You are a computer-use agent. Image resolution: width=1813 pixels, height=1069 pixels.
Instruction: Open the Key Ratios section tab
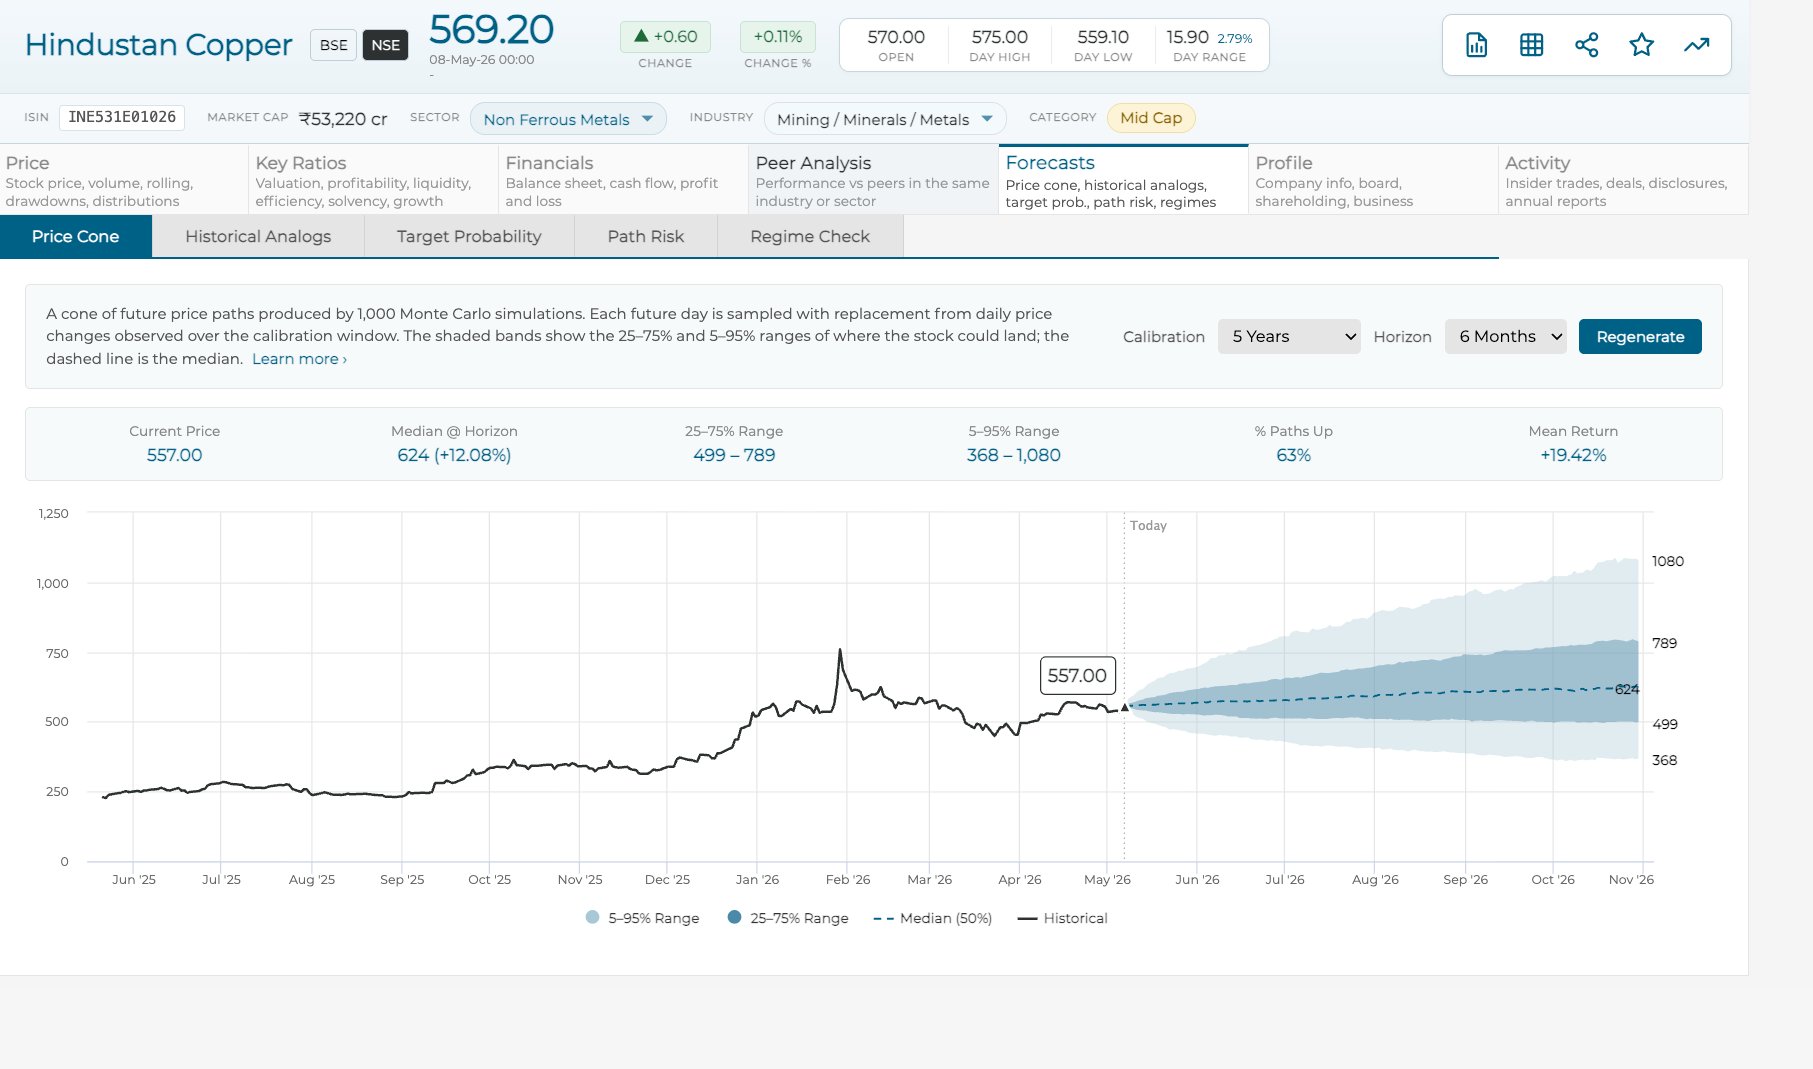(373, 180)
